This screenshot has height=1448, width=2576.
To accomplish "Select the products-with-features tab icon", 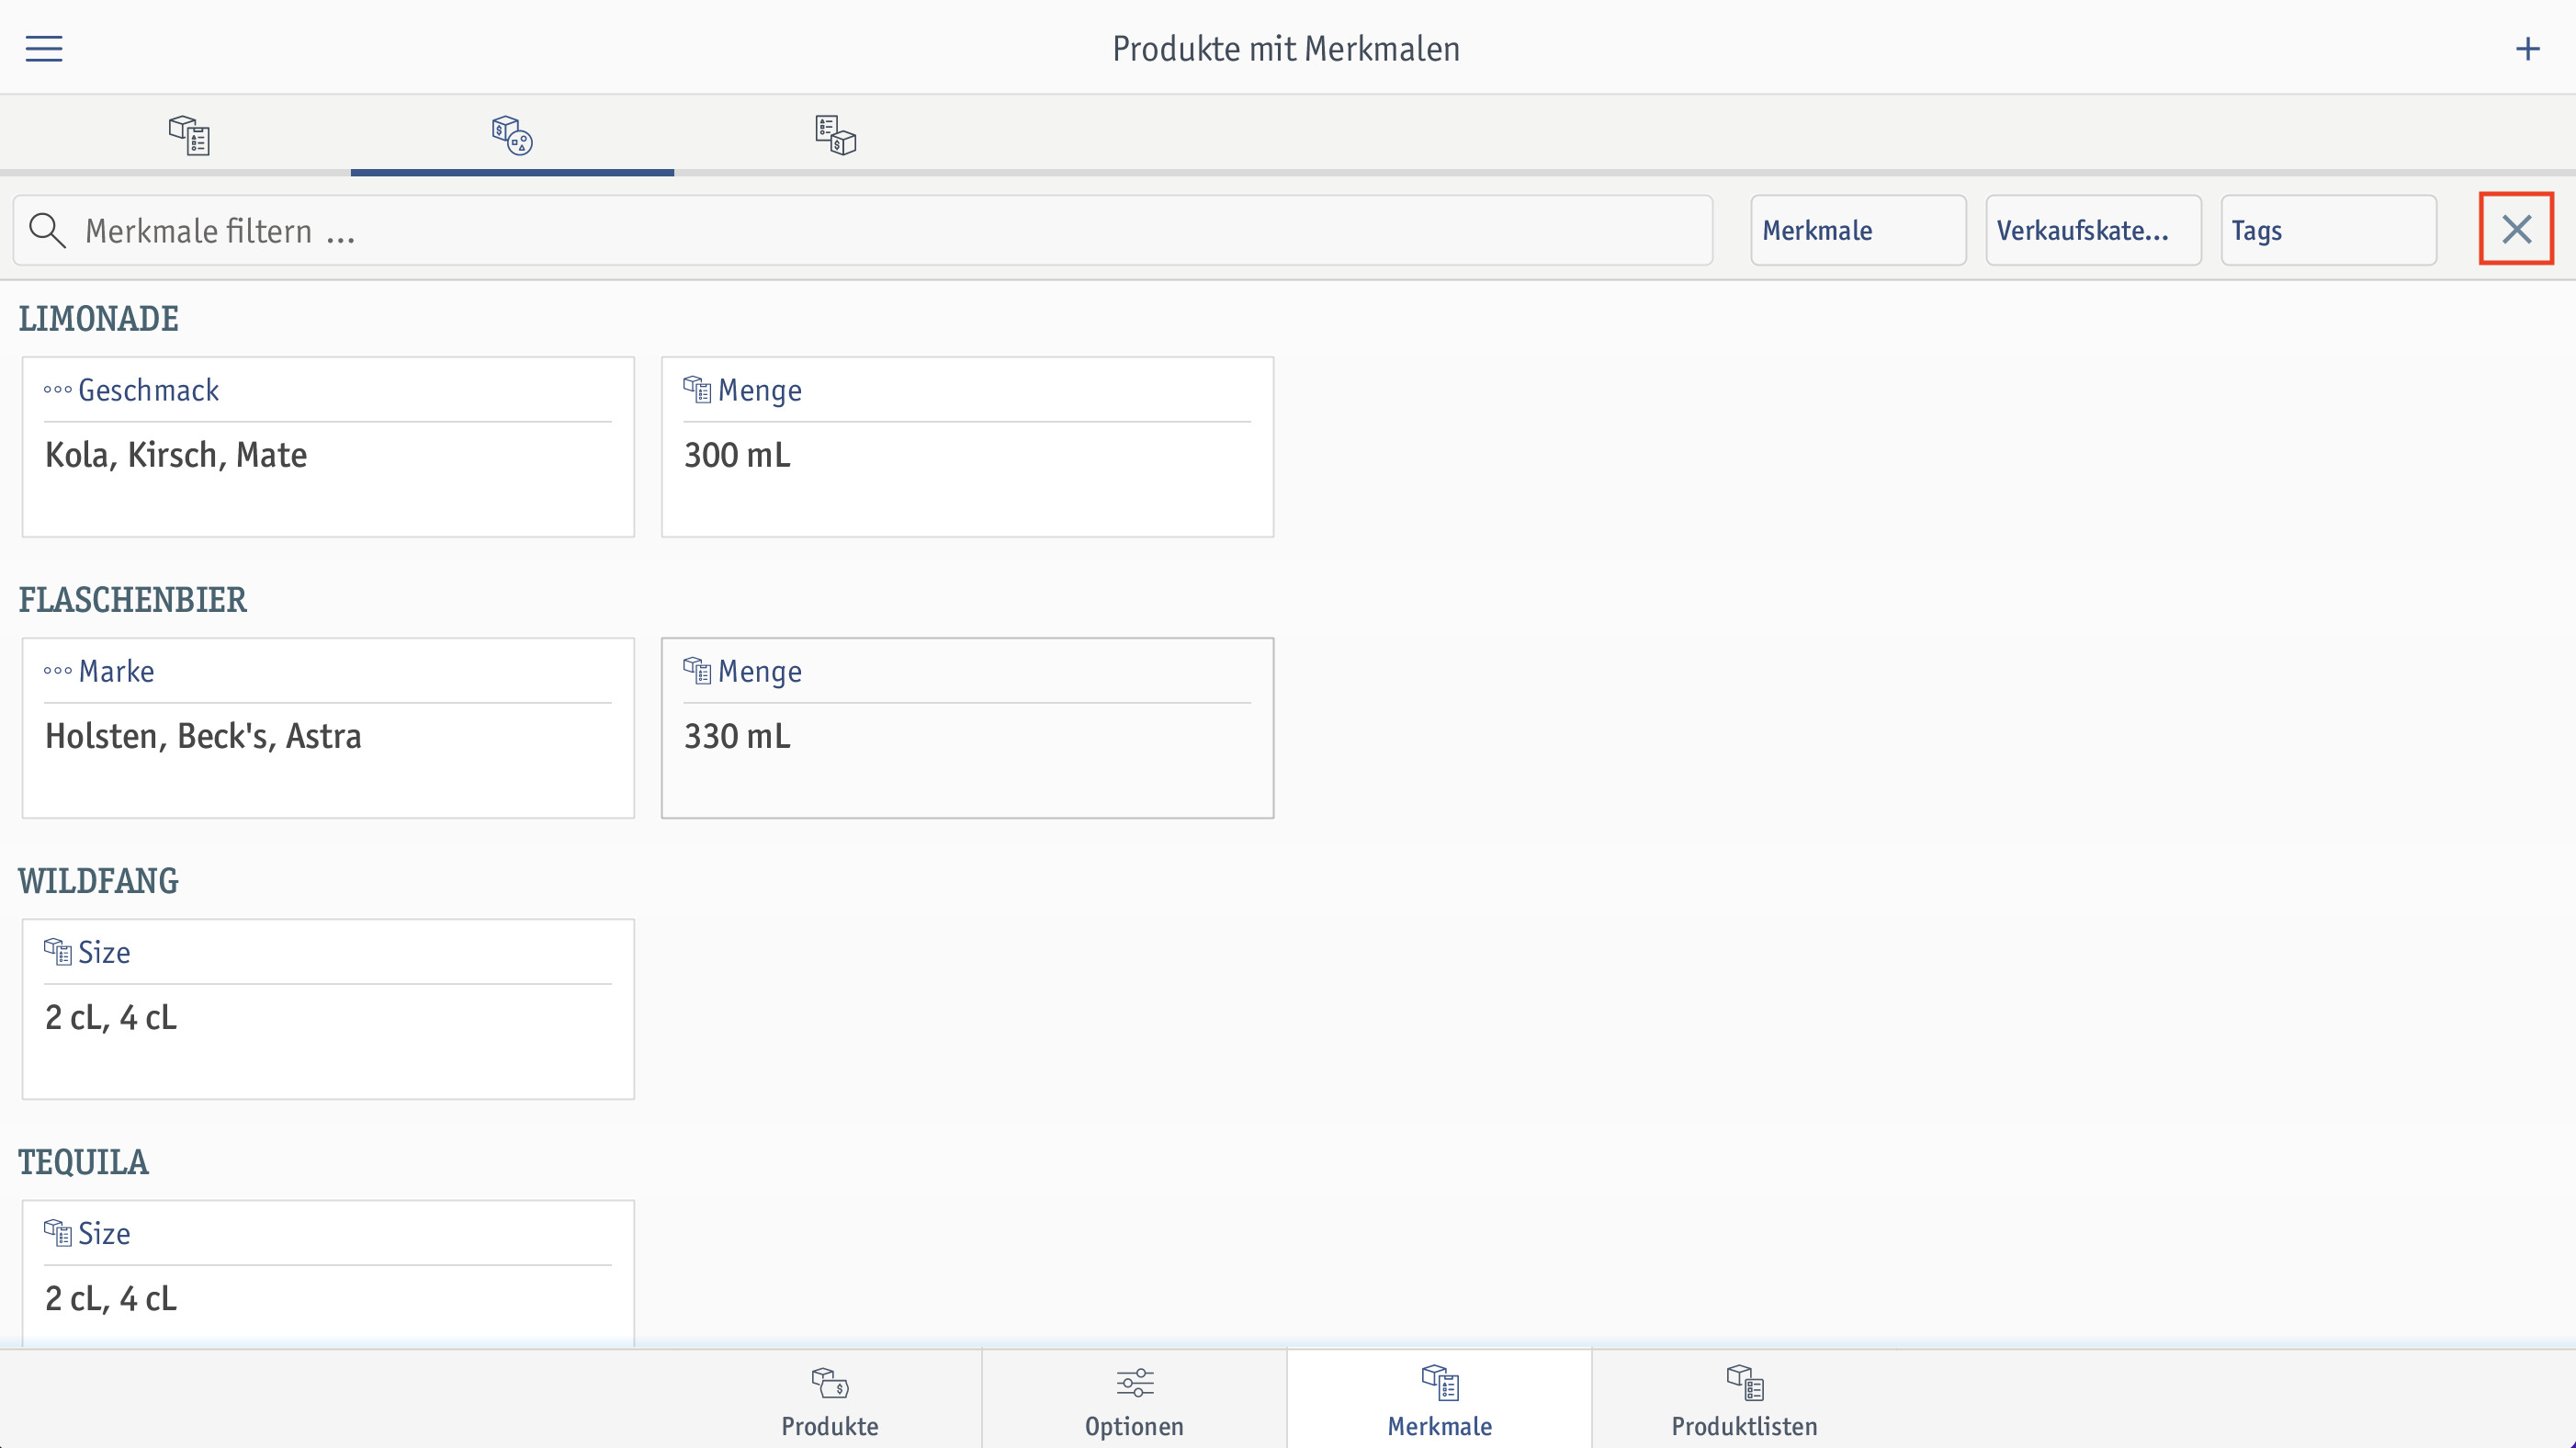I will [512, 134].
